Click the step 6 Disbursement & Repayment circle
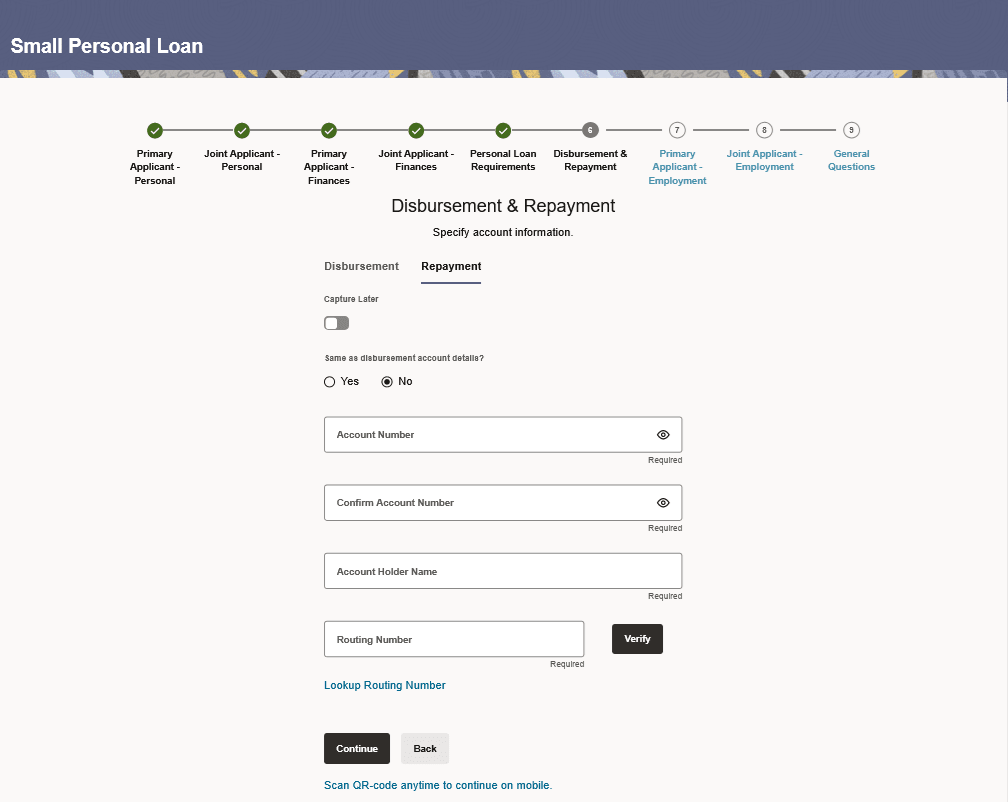 [x=590, y=130]
